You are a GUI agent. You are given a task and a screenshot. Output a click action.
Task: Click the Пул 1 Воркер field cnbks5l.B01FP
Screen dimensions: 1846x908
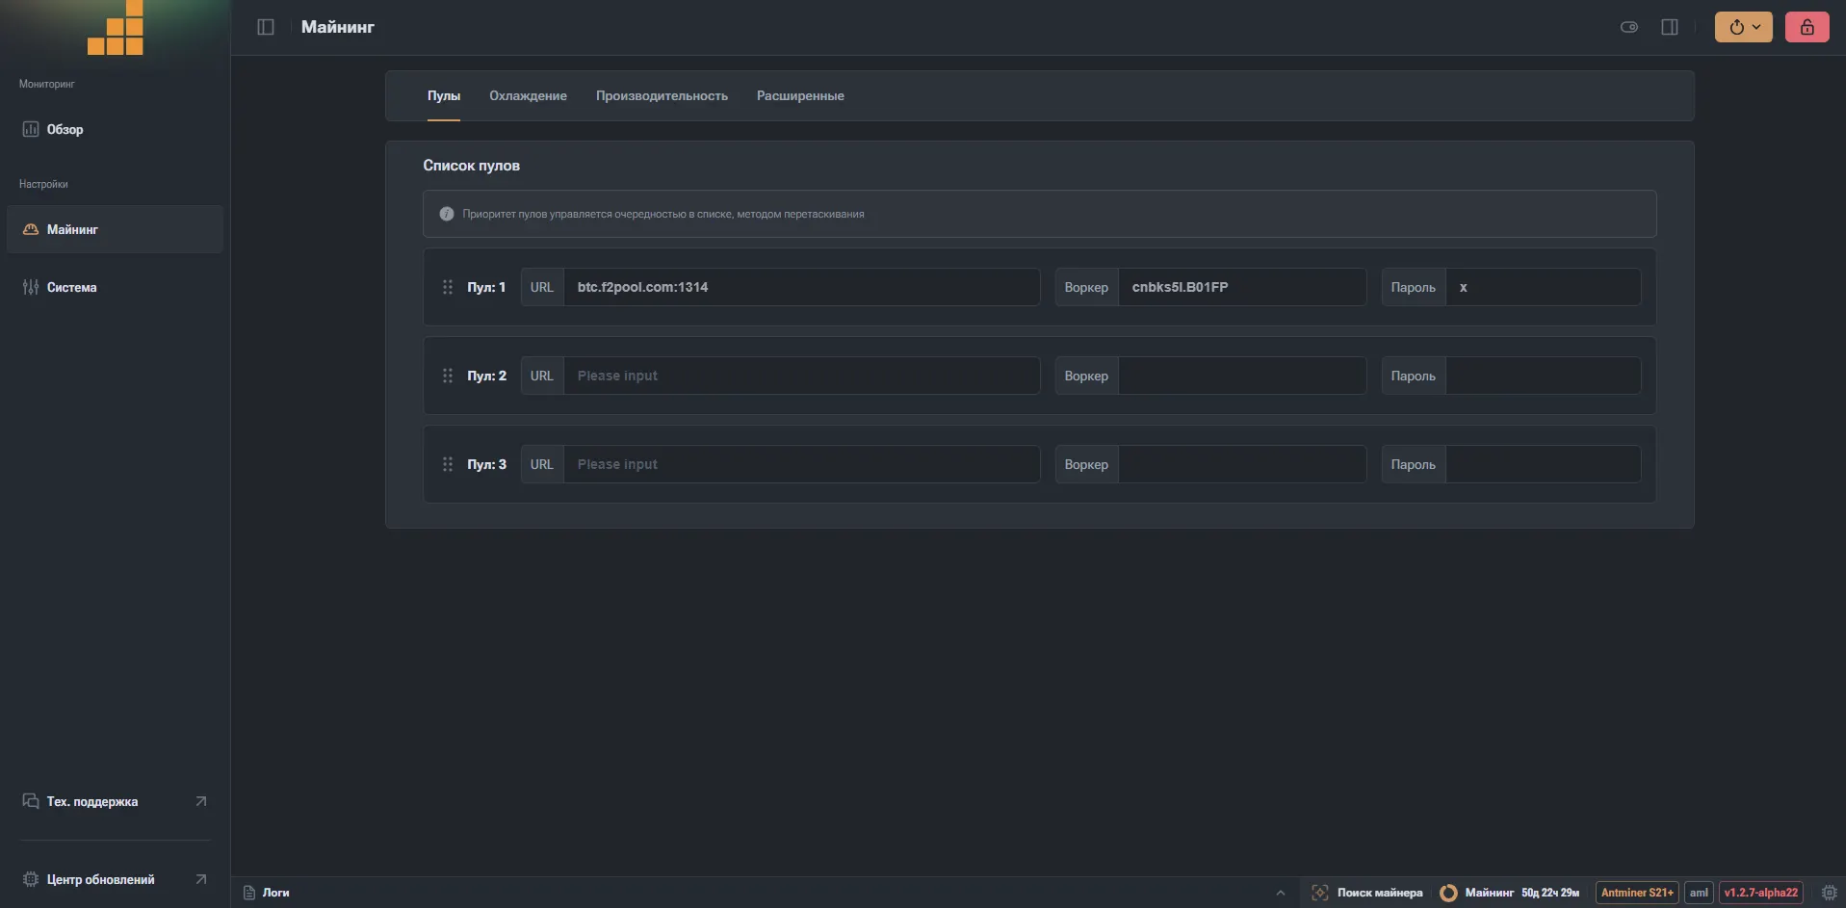1242,287
